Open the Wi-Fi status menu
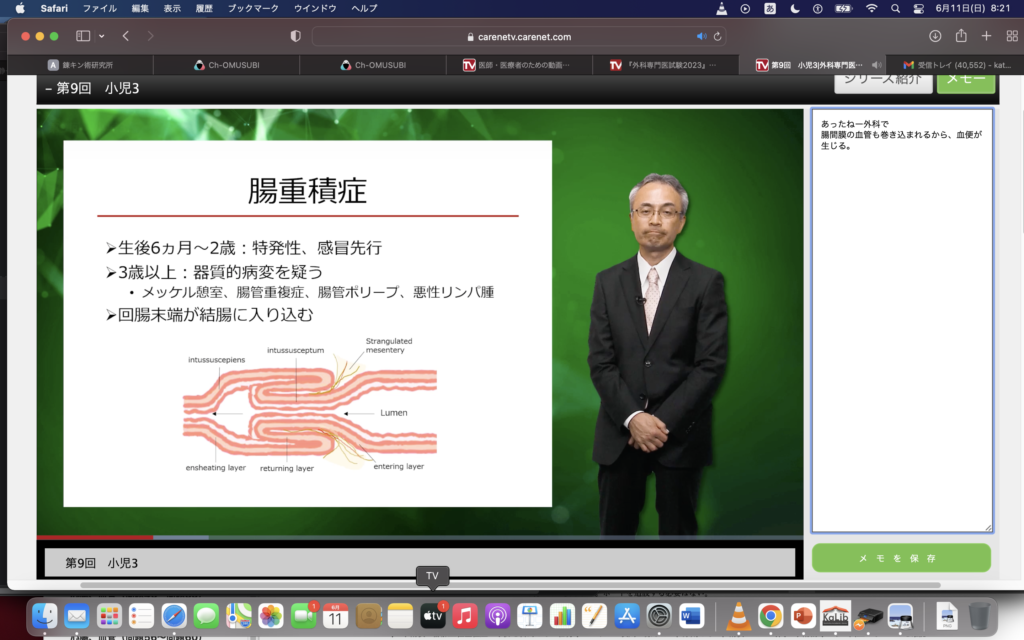Viewport: 1024px width, 640px height. 871,8
